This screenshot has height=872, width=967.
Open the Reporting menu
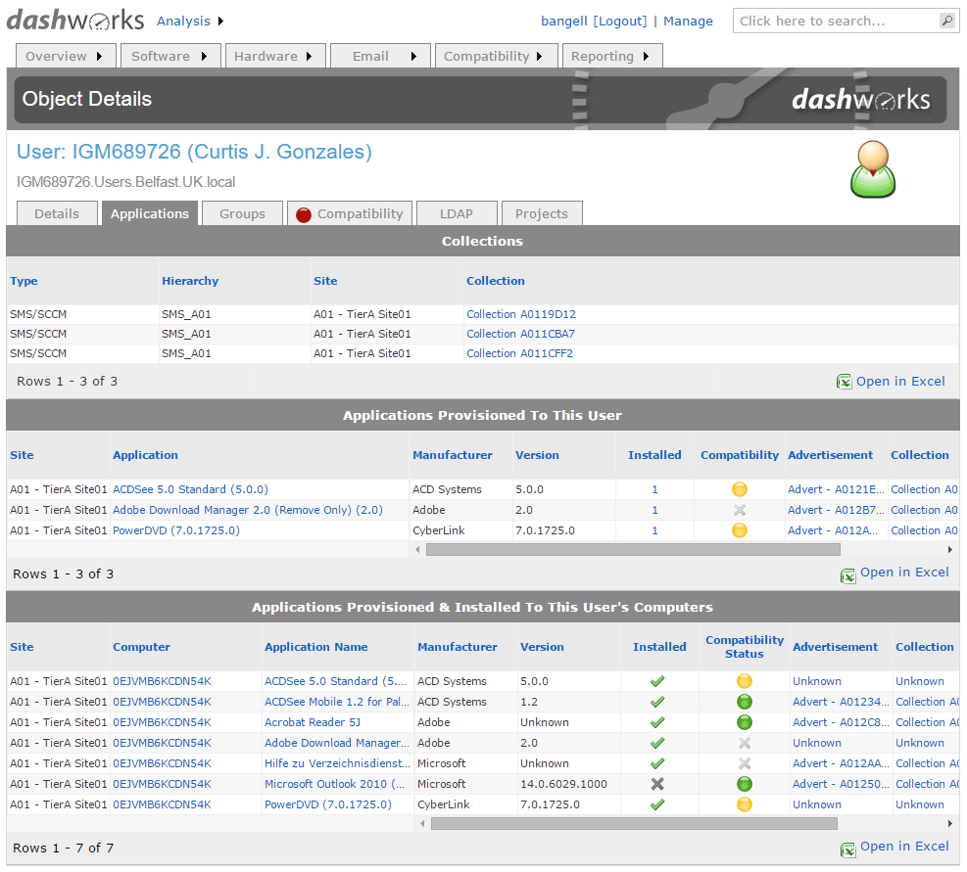coord(612,56)
